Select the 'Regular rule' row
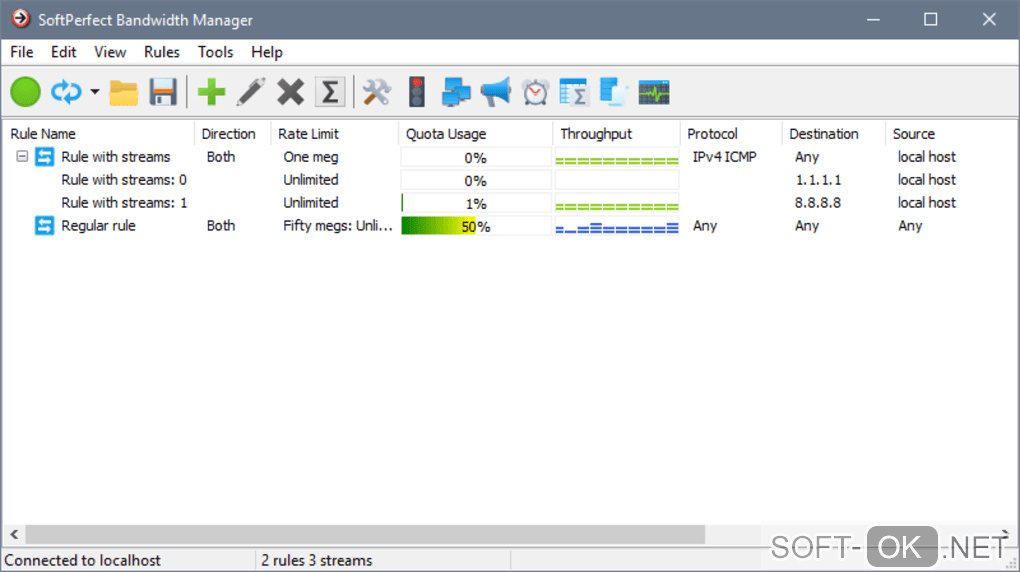The height and width of the screenshot is (572, 1020). coord(510,226)
